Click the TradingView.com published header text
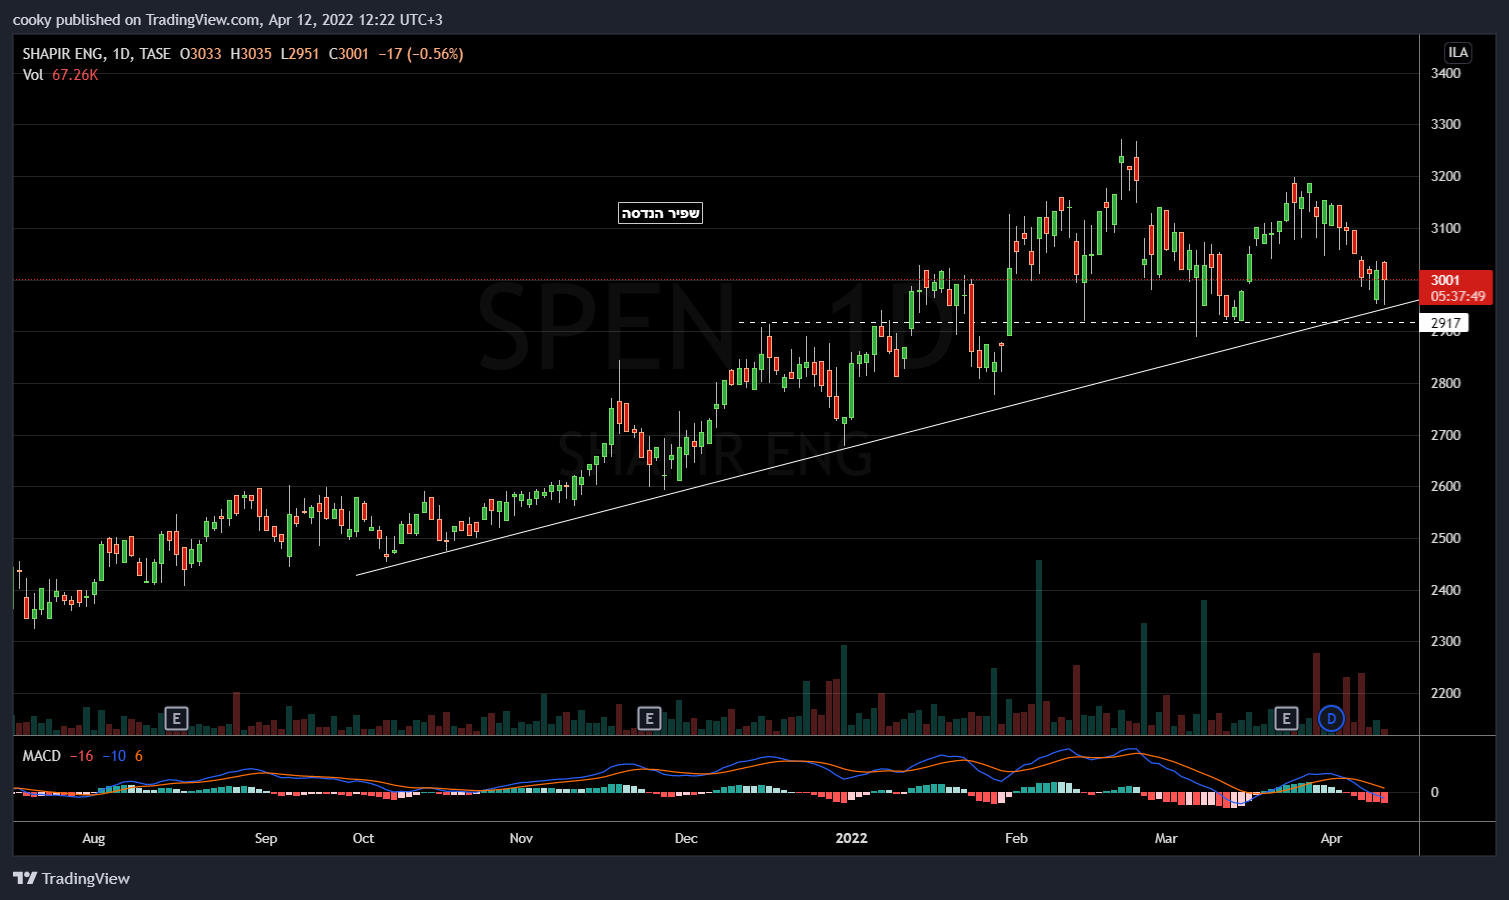This screenshot has width=1509, height=900. click(x=228, y=19)
